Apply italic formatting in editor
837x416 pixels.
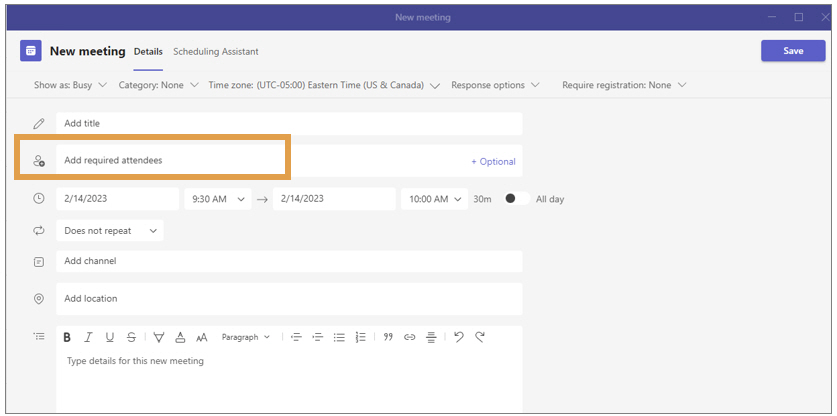coord(88,338)
